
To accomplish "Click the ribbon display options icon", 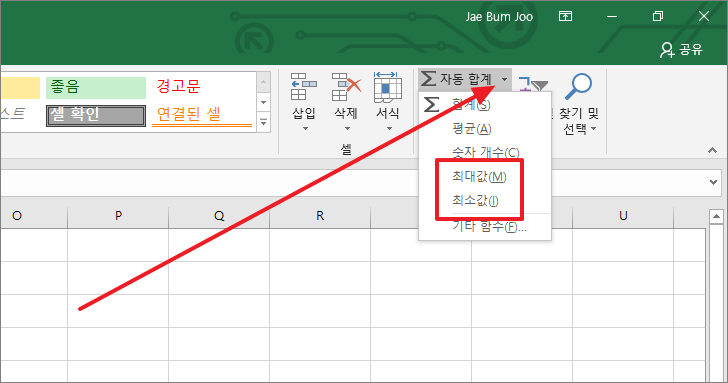I will [565, 16].
